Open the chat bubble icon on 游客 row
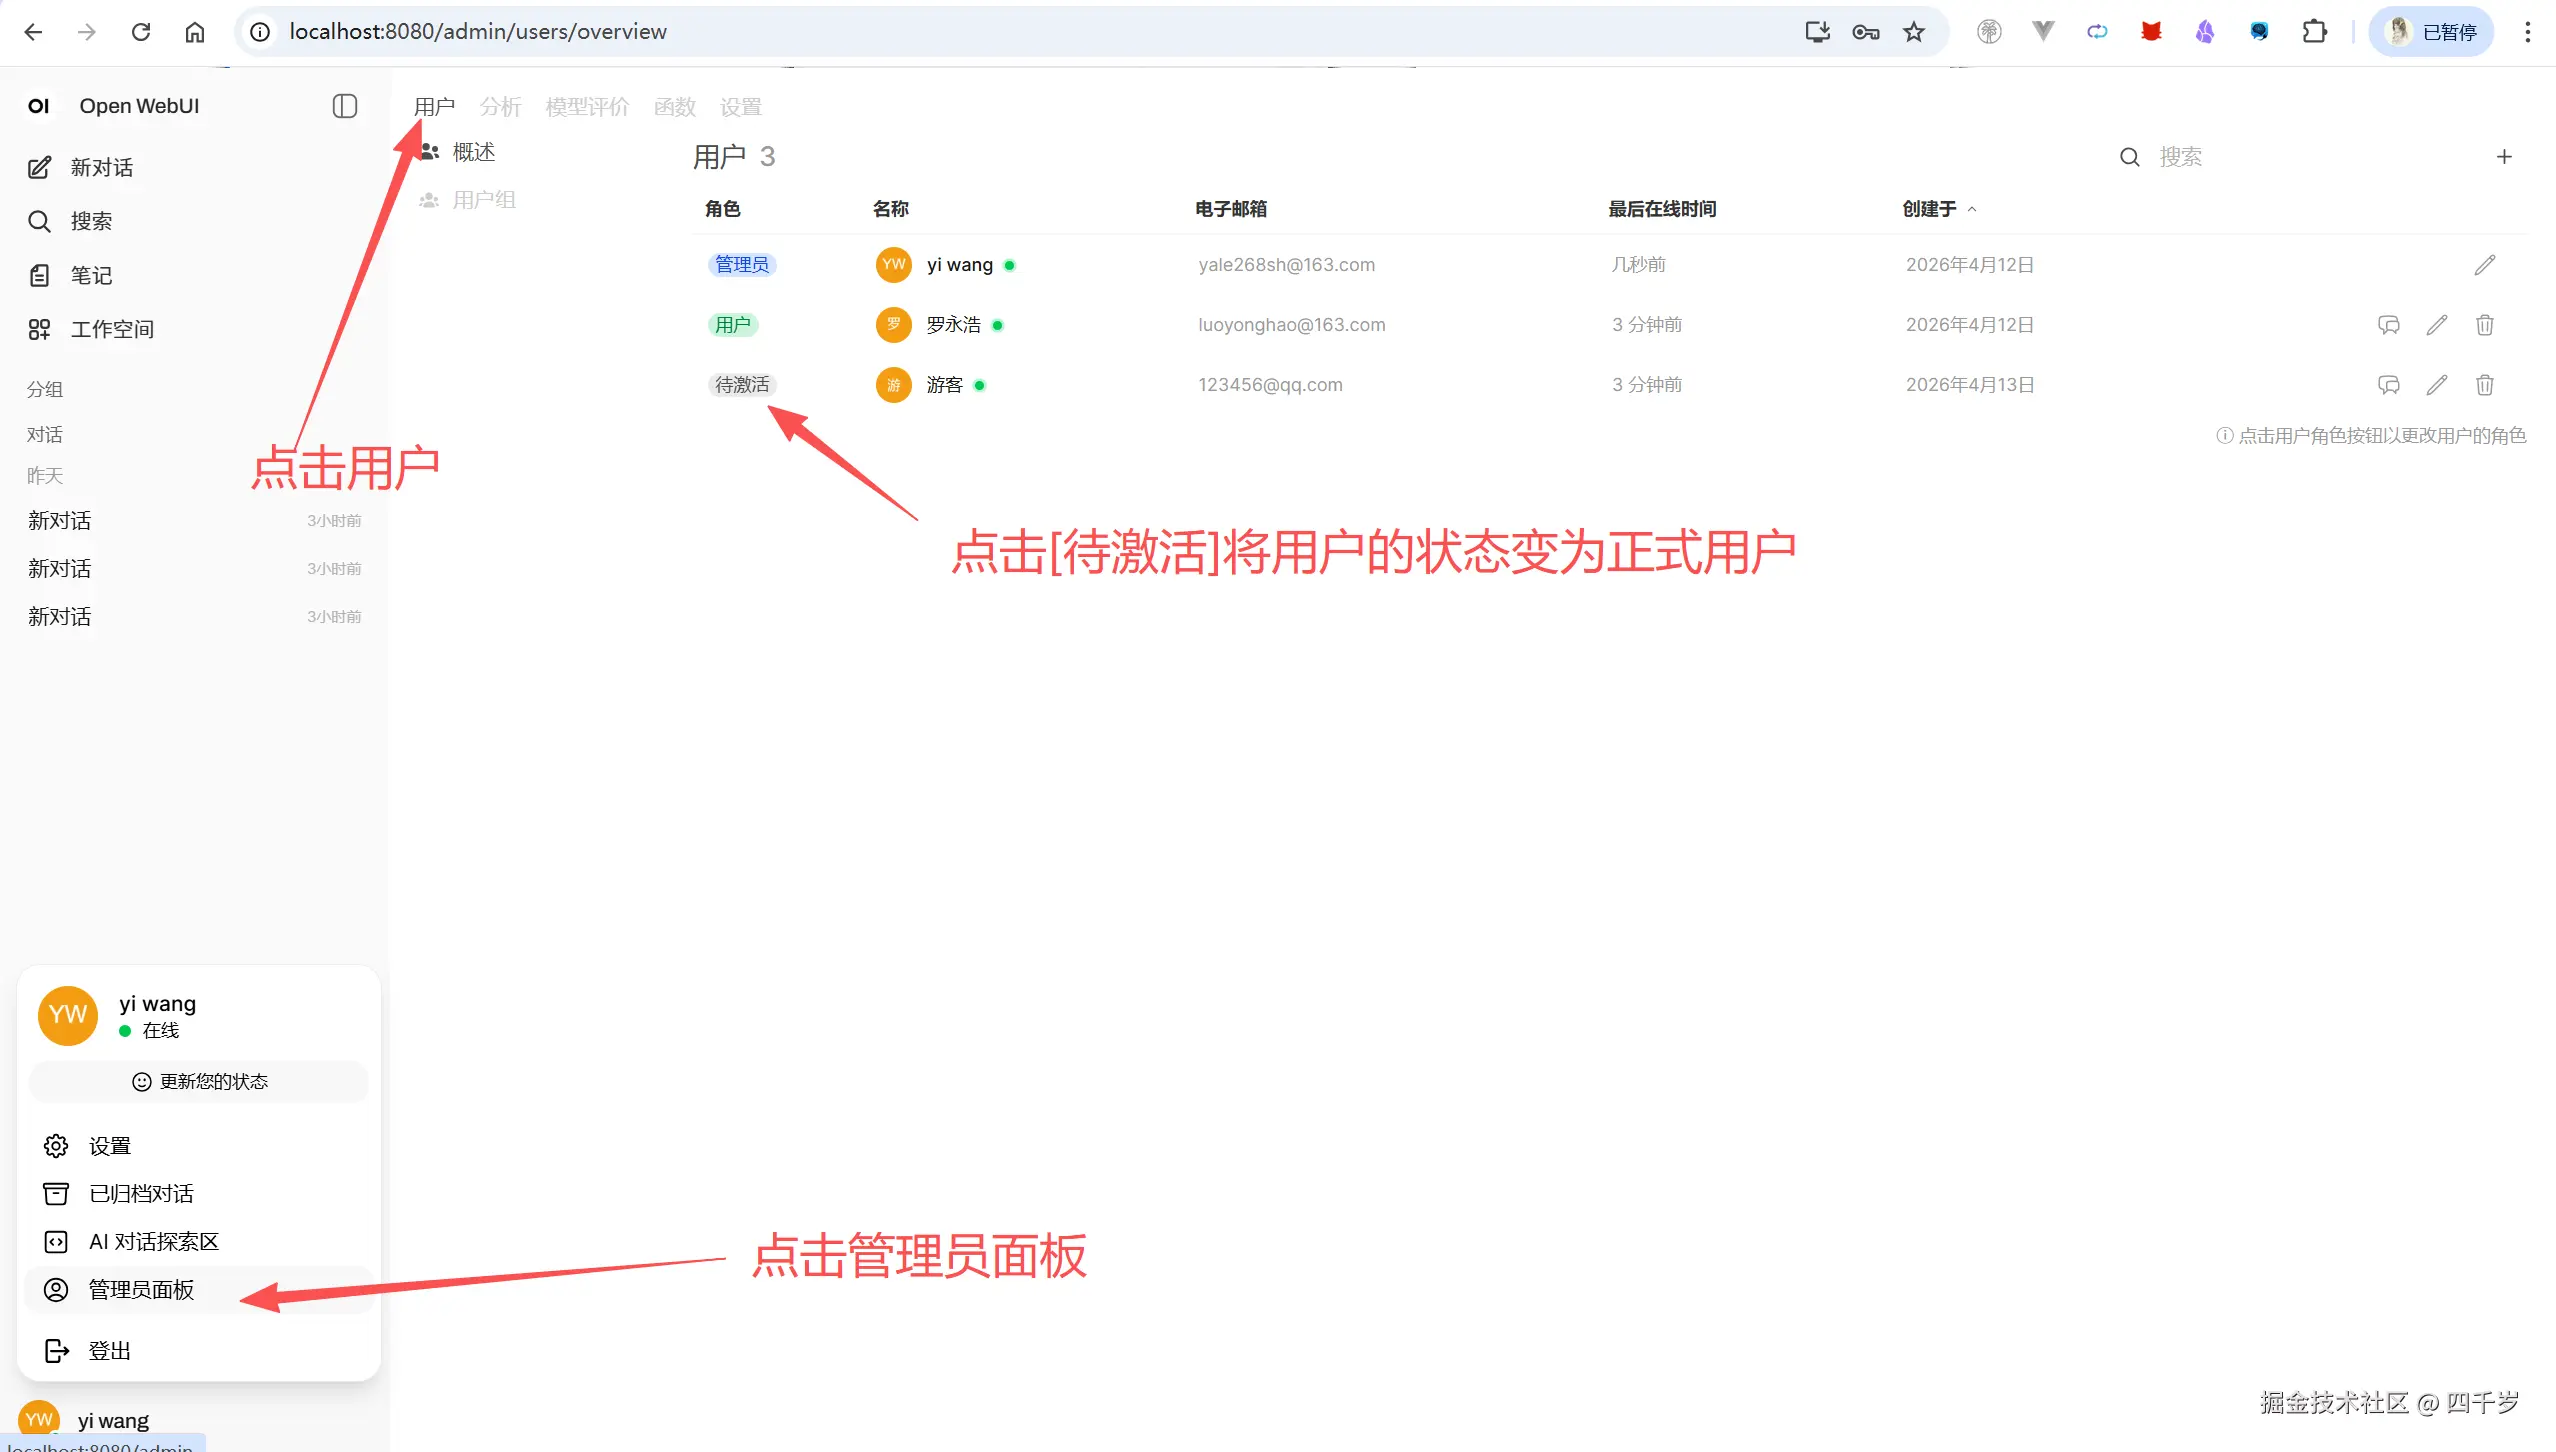 pyautogui.click(x=2389, y=385)
